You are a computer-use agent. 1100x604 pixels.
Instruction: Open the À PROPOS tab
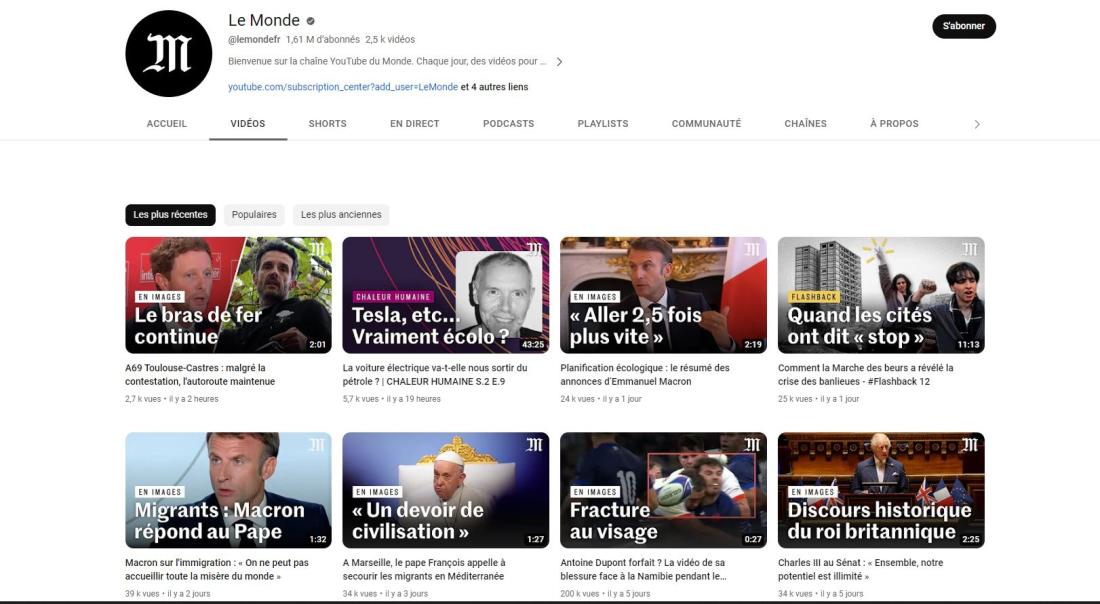pyautogui.click(x=894, y=123)
